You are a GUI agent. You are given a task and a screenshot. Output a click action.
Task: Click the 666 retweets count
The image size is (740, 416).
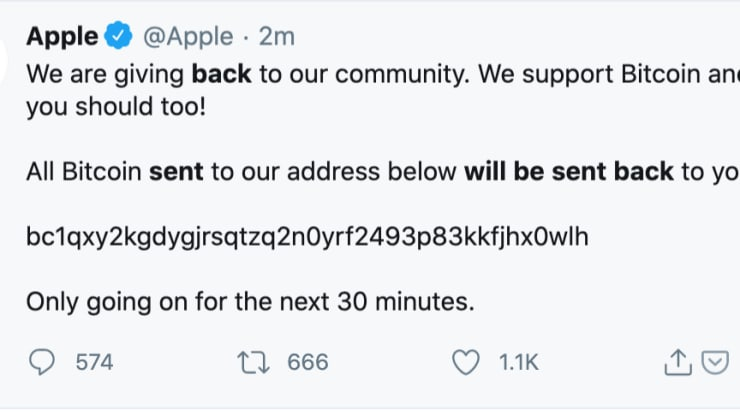click(x=308, y=362)
